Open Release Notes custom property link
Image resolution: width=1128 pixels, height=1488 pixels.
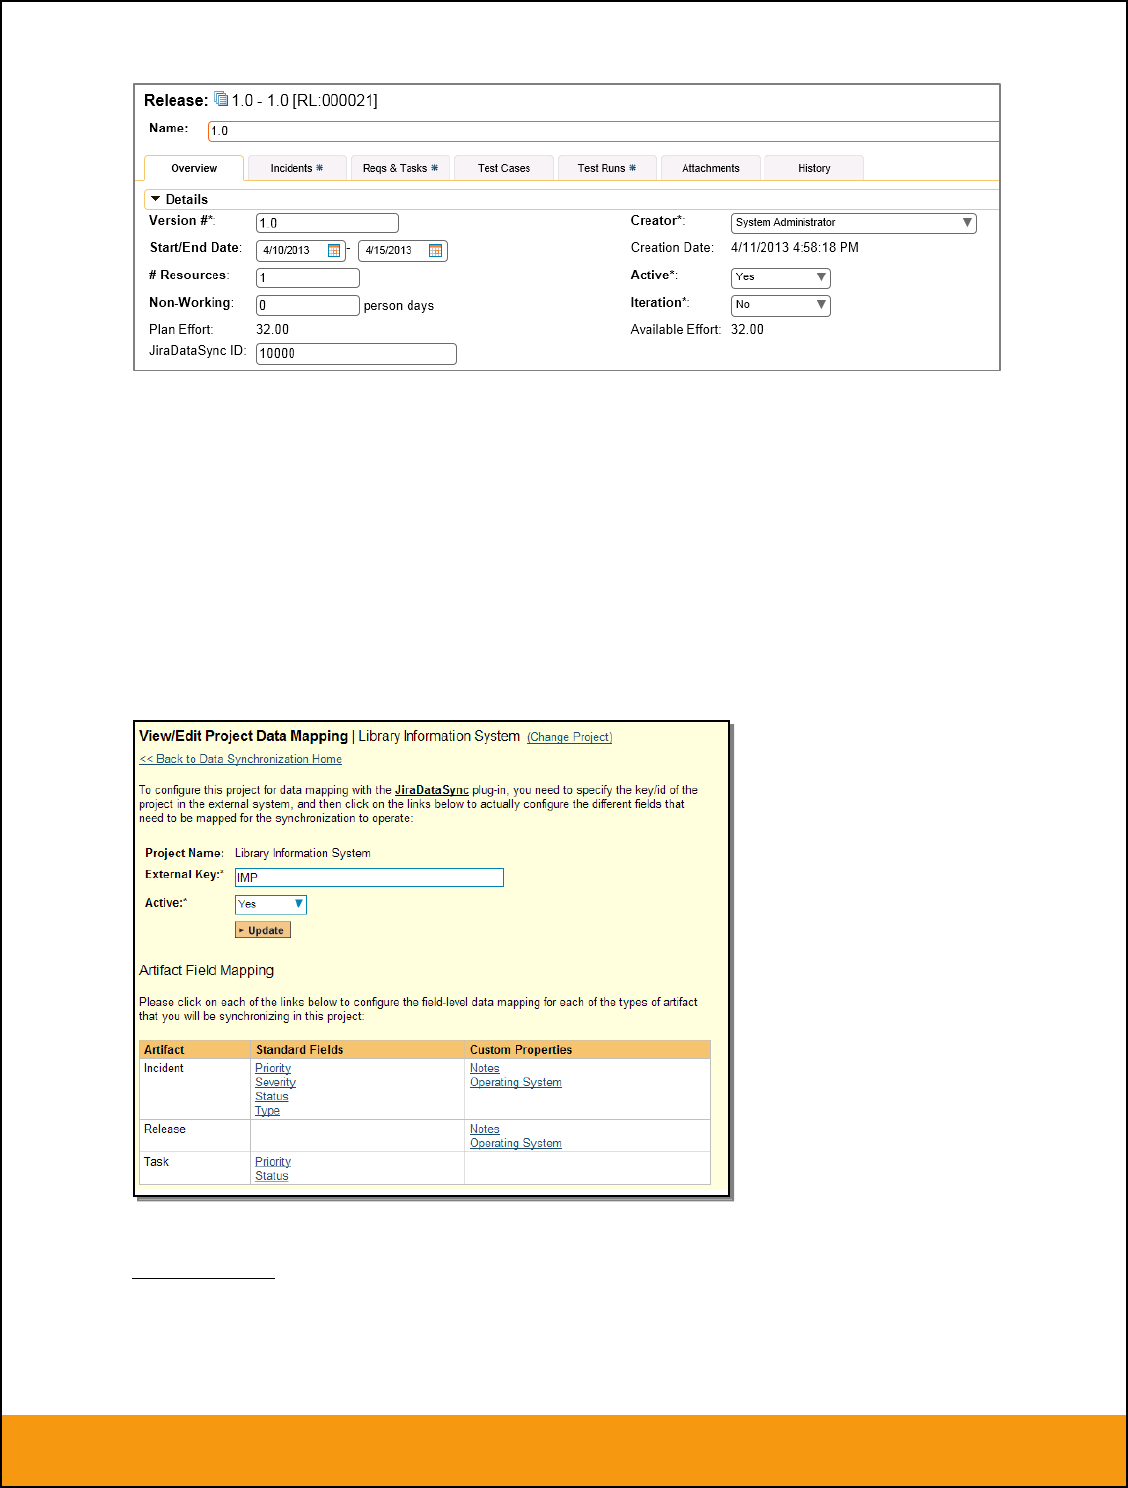(x=485, y=1129)
